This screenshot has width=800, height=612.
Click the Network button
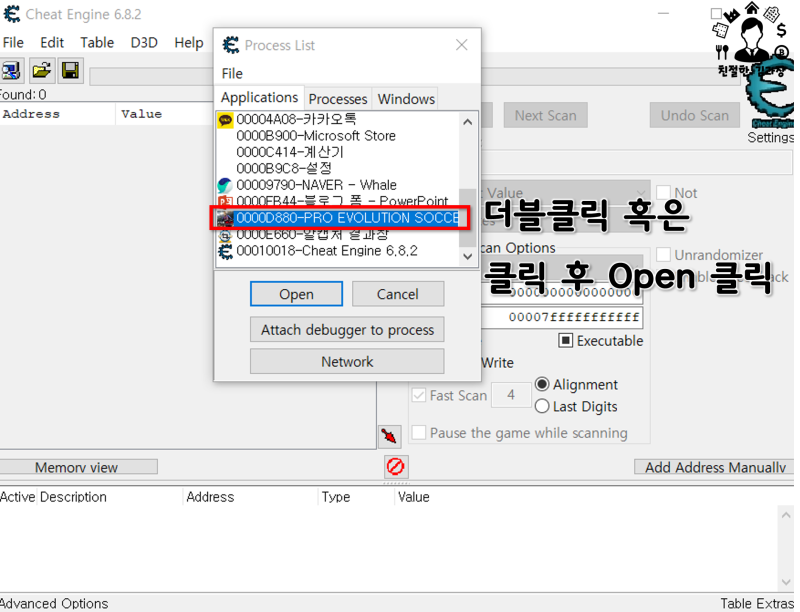[x=347, y=361]
